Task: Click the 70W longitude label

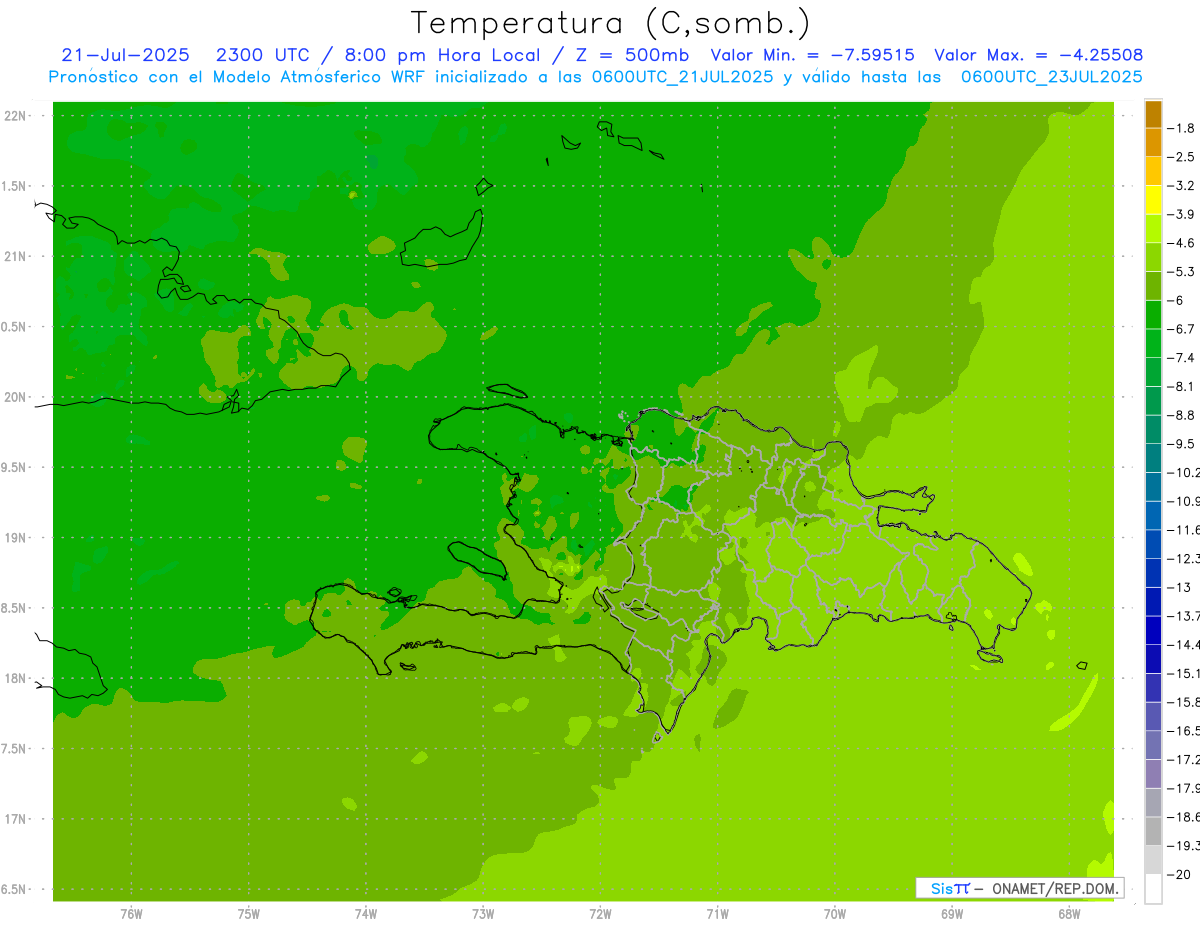Action: (x=835, y=914)
